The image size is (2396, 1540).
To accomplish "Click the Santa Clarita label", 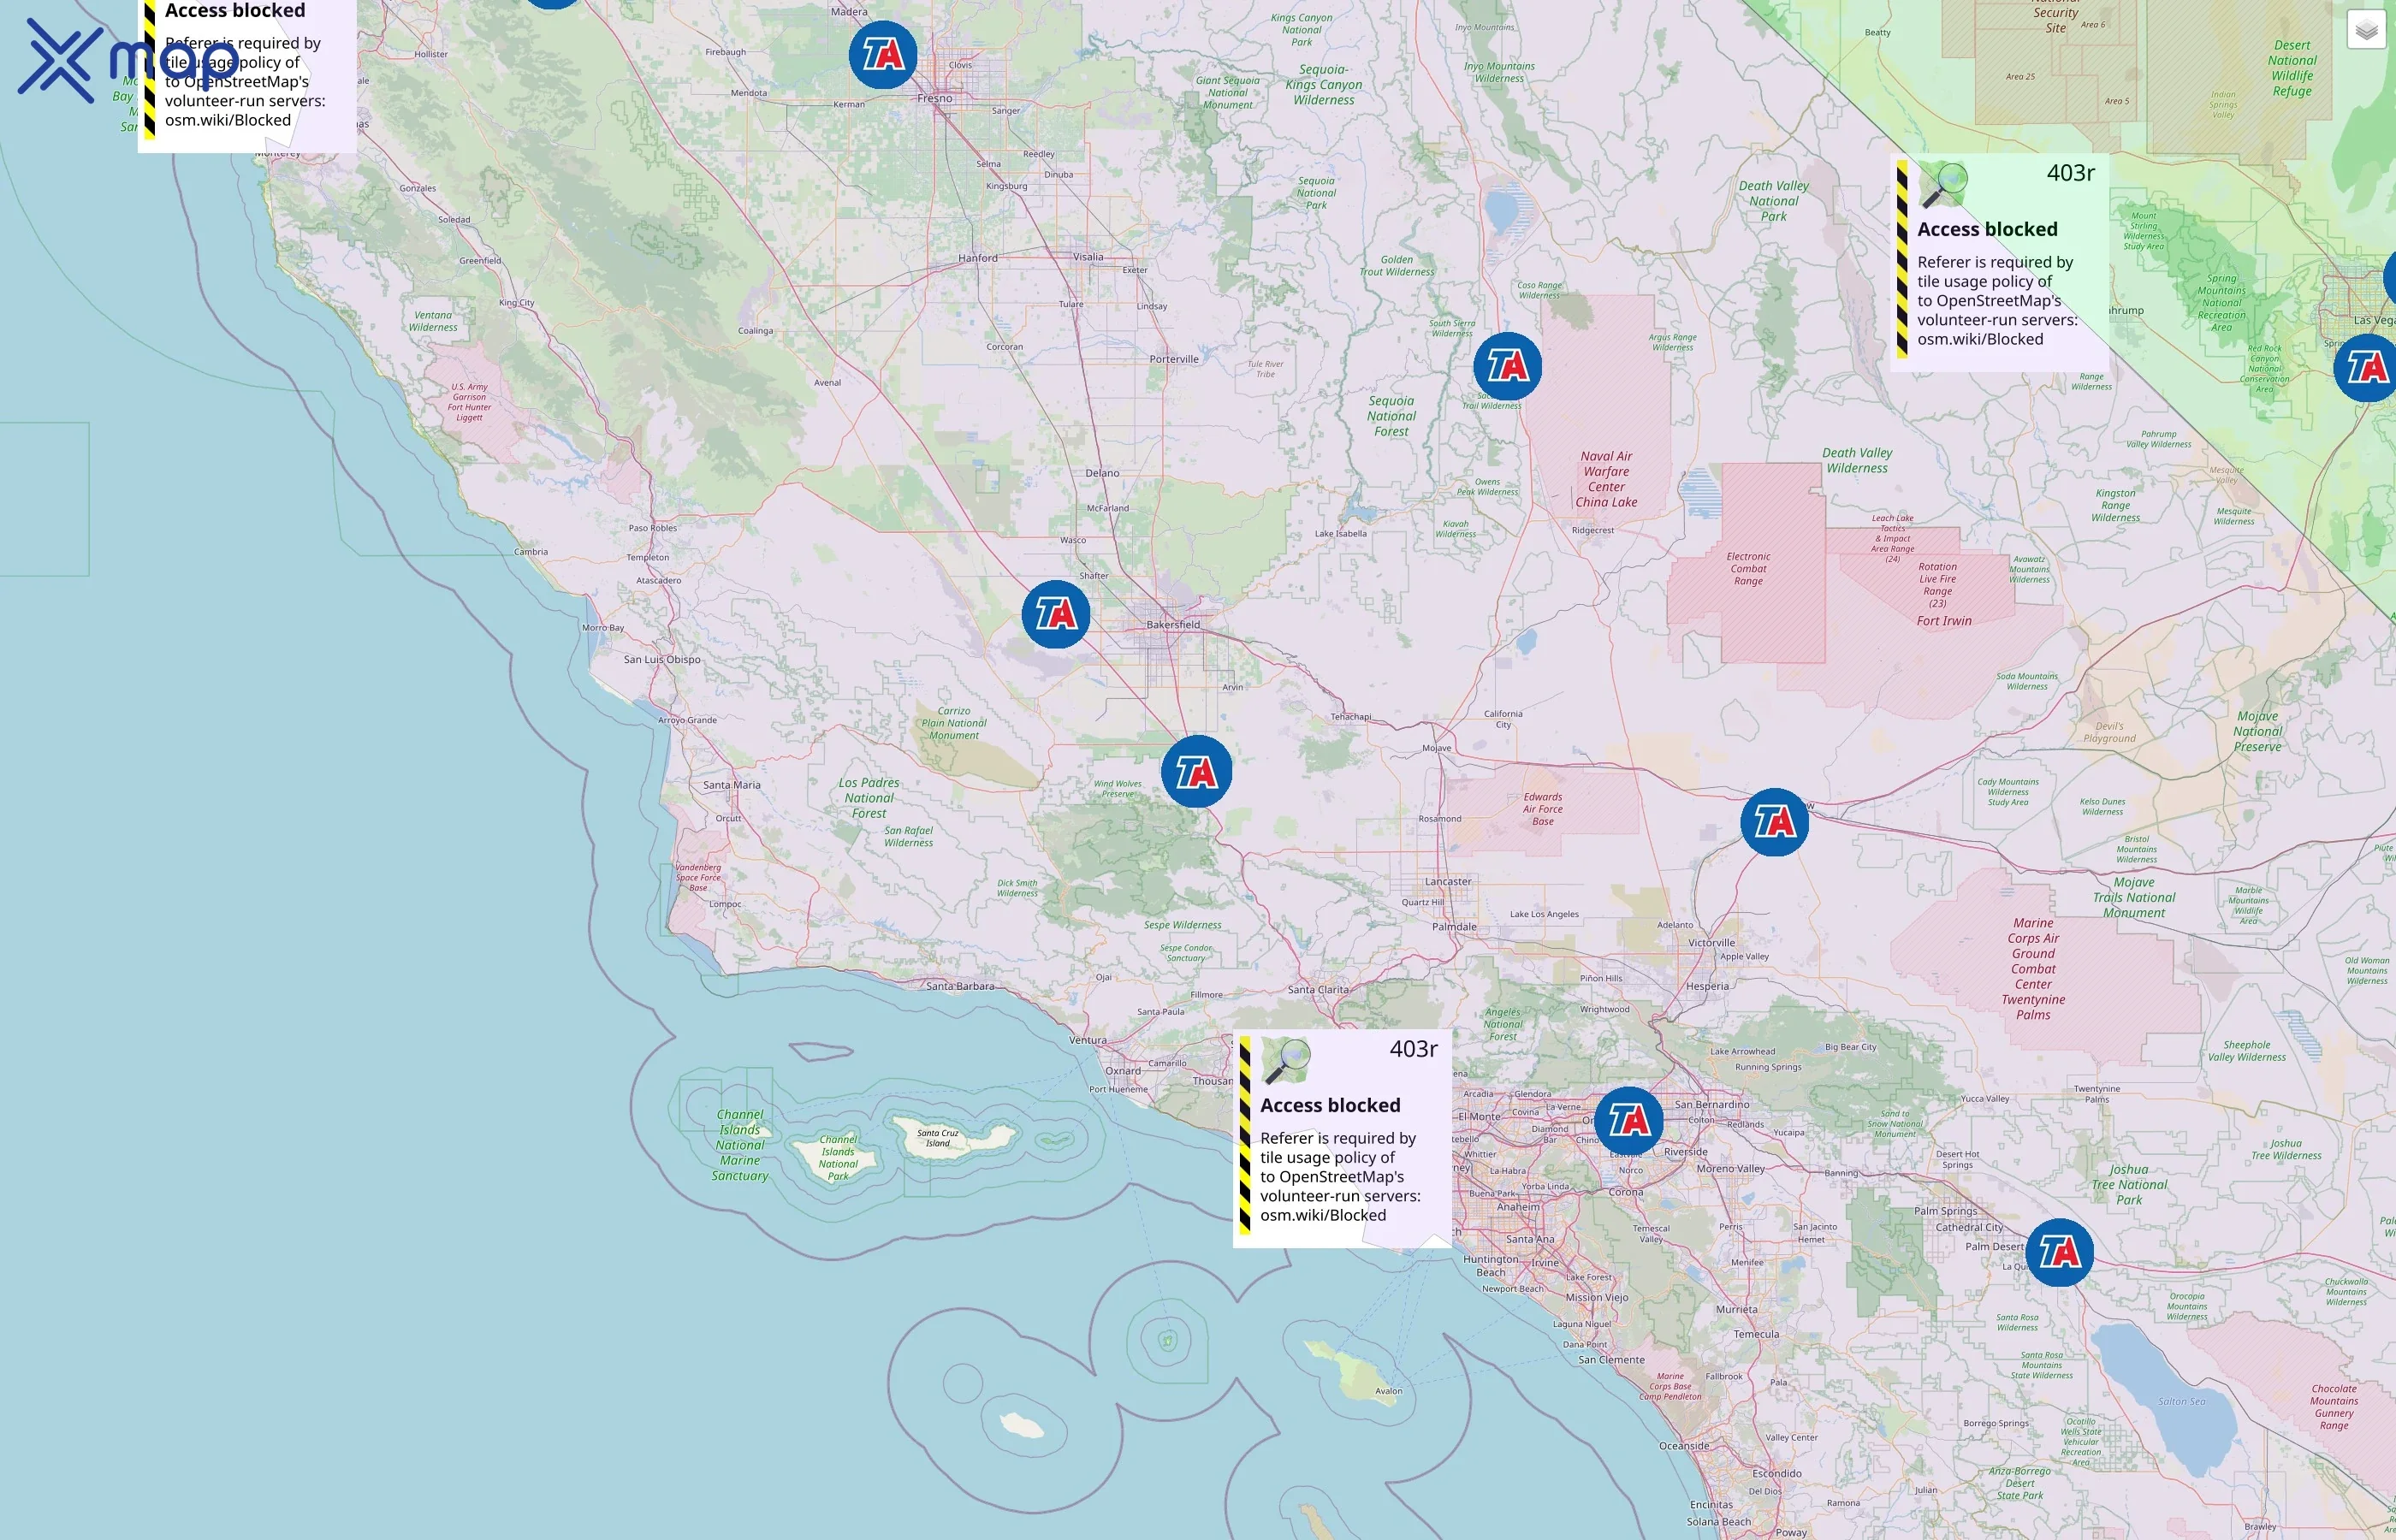I will [1318, 989].
